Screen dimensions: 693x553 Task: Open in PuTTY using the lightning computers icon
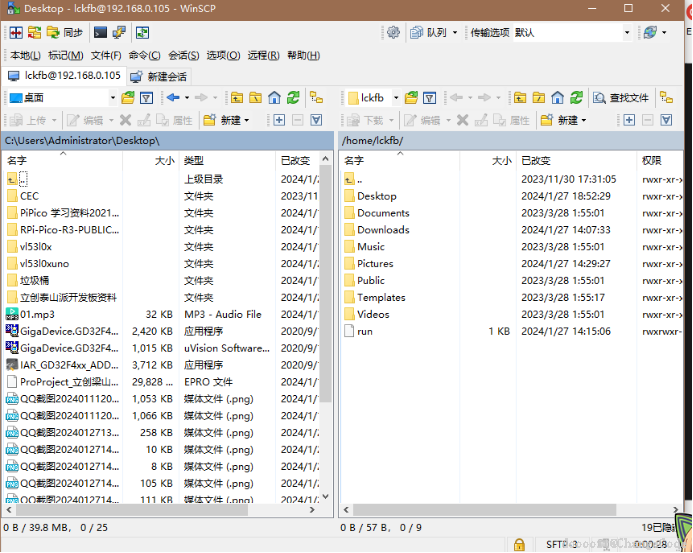(x=119, y=33)
